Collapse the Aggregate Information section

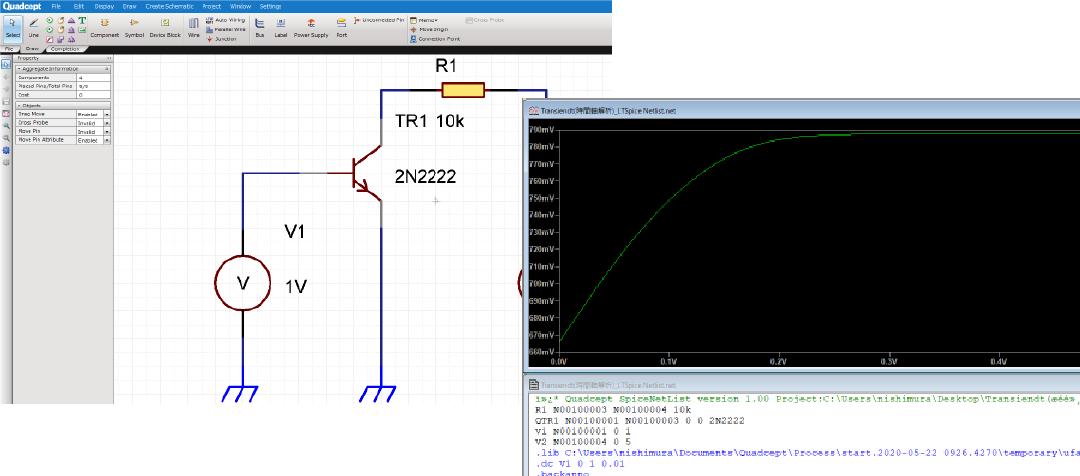coord(19,68)
